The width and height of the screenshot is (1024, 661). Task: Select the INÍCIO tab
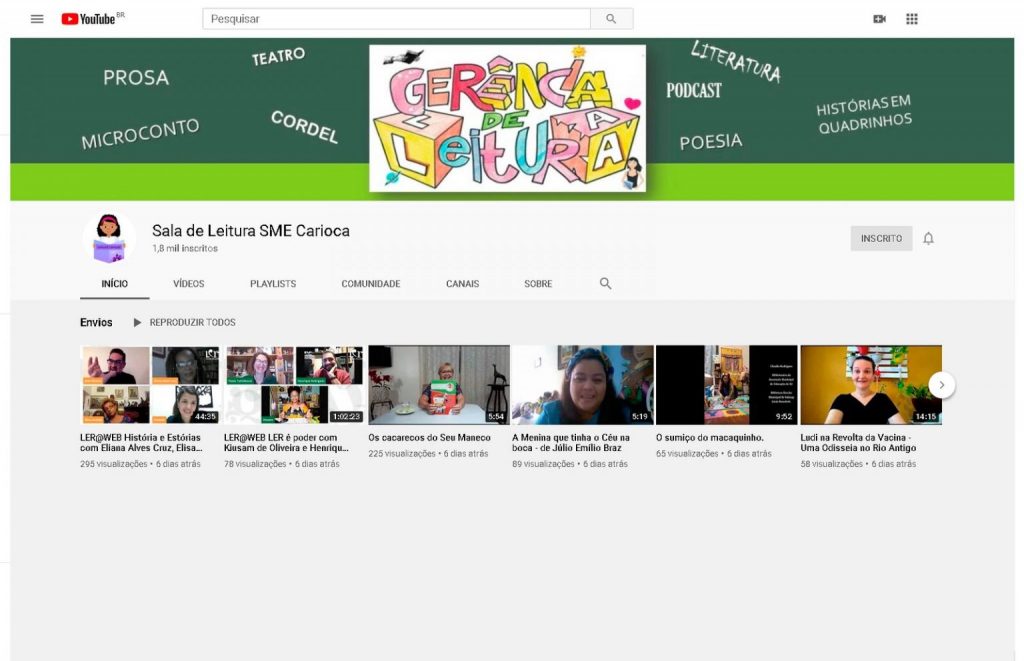114,283
